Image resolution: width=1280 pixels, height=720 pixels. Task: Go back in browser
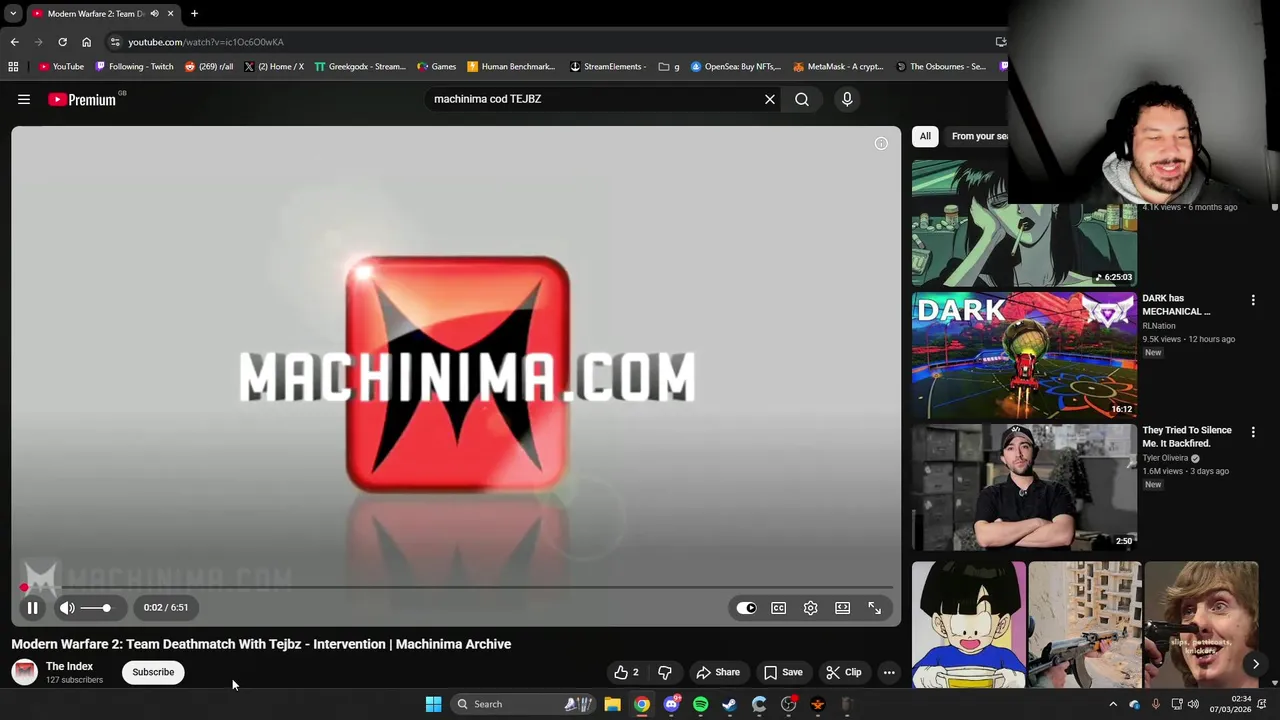14,42
